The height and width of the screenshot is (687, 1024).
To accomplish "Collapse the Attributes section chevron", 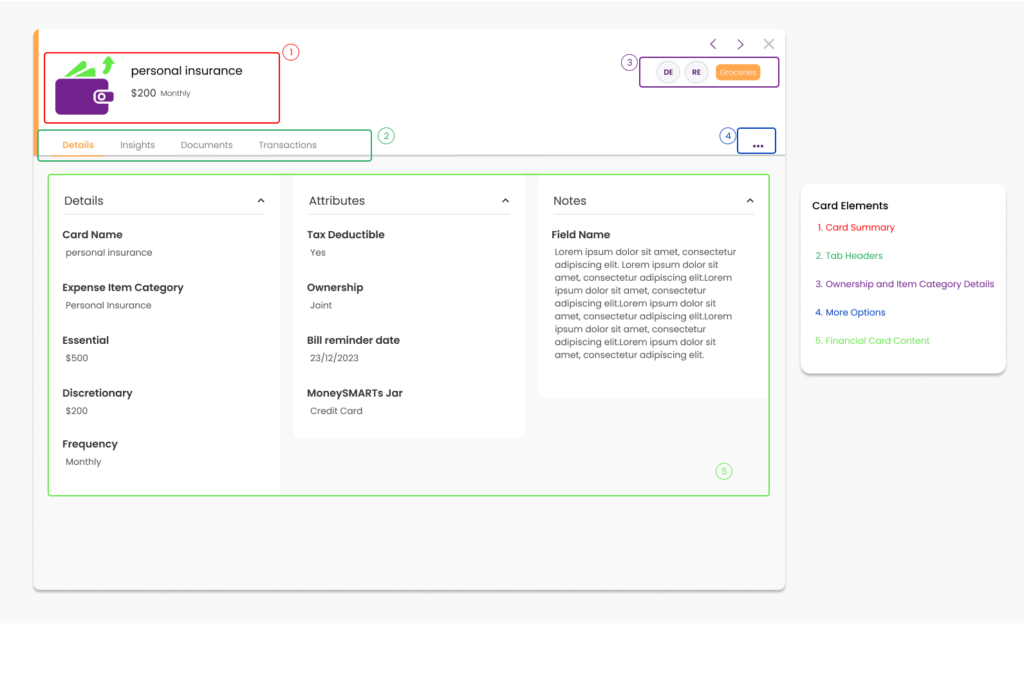I will click(x=505, y=201).
